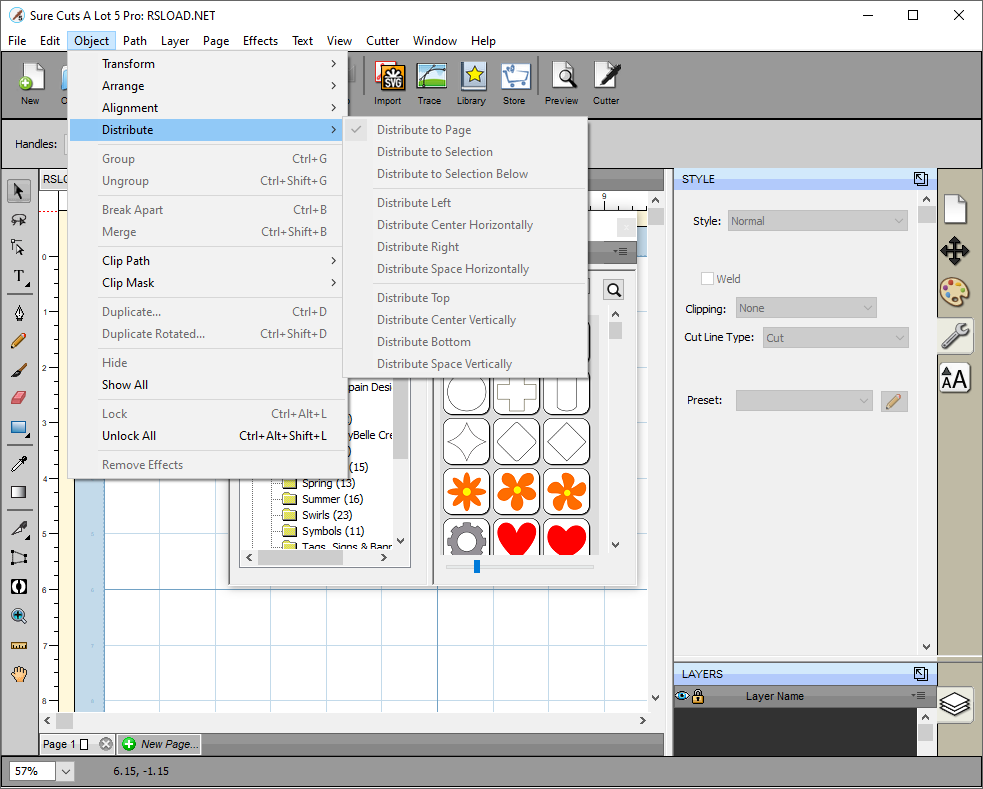Choose Distribute to Page option

pos(465,130)
